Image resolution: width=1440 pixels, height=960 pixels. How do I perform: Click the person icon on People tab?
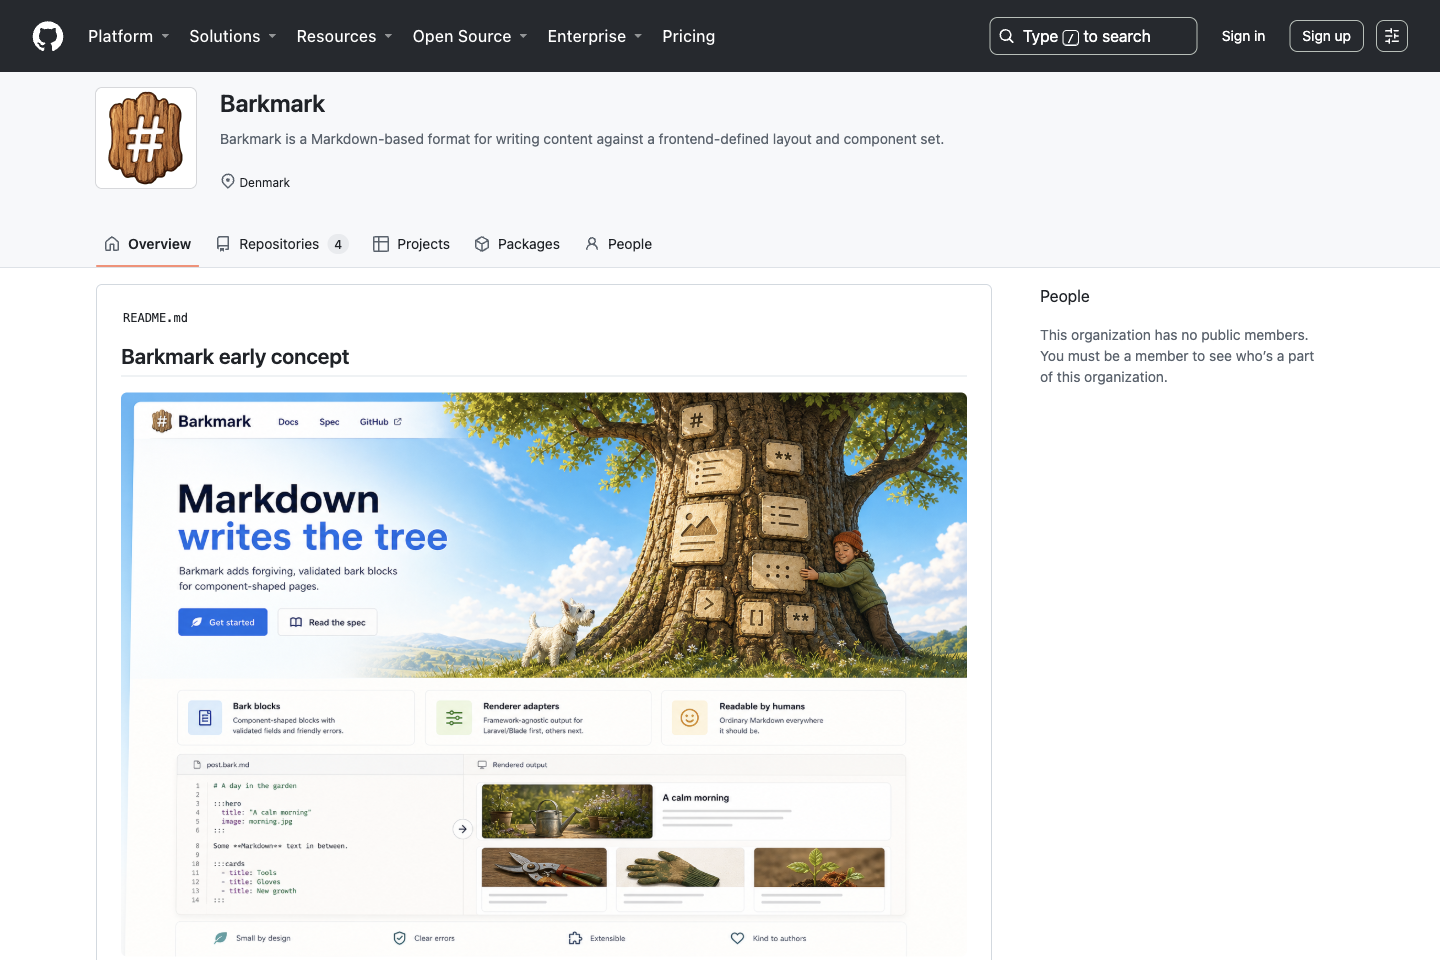[592, 244]
